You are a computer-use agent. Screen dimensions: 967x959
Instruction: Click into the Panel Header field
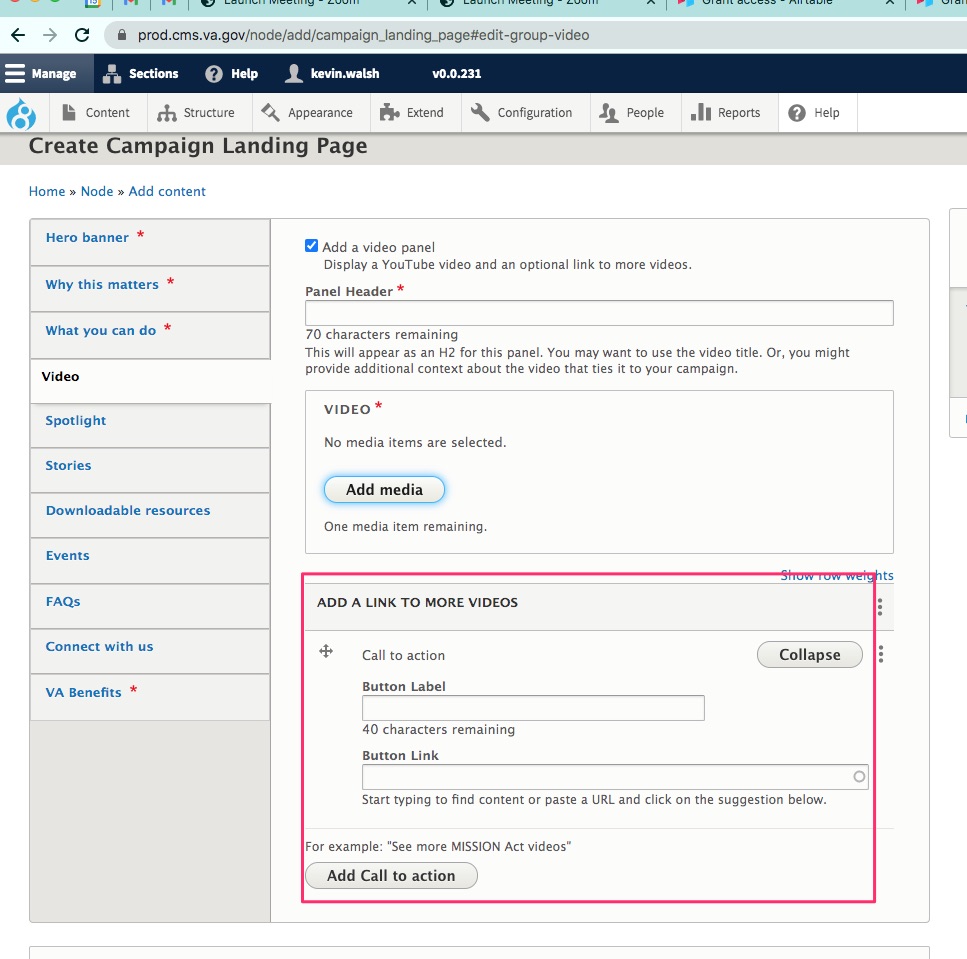click(599, 313)
